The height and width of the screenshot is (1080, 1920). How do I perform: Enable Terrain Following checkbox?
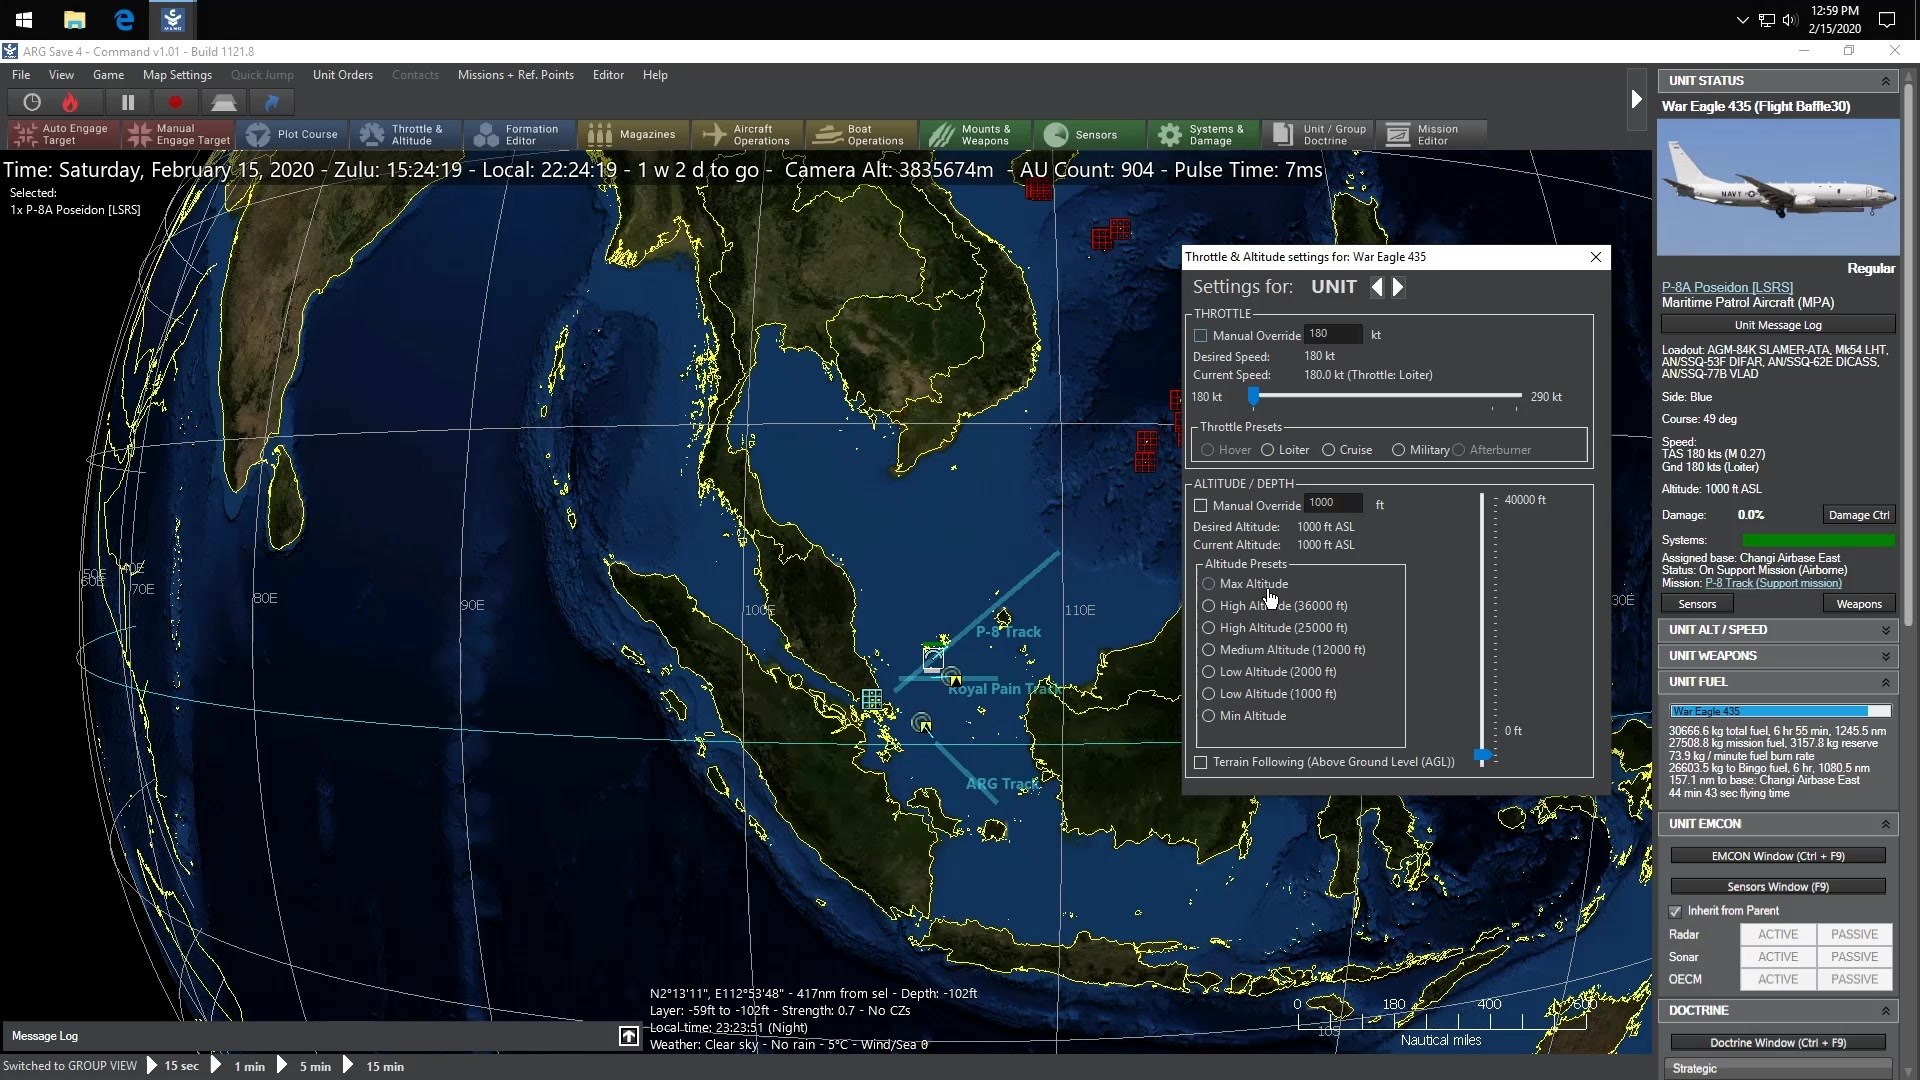pyautogui.click(x=1201, y=762)
